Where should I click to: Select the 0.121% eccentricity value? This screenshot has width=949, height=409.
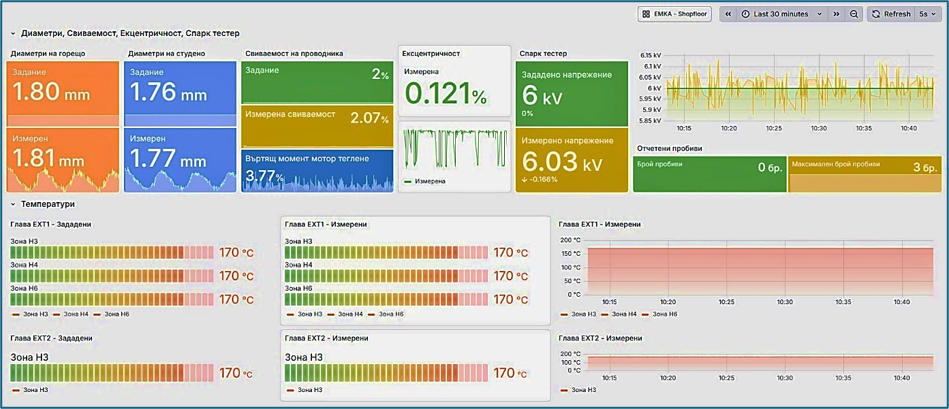click(445, 94)
